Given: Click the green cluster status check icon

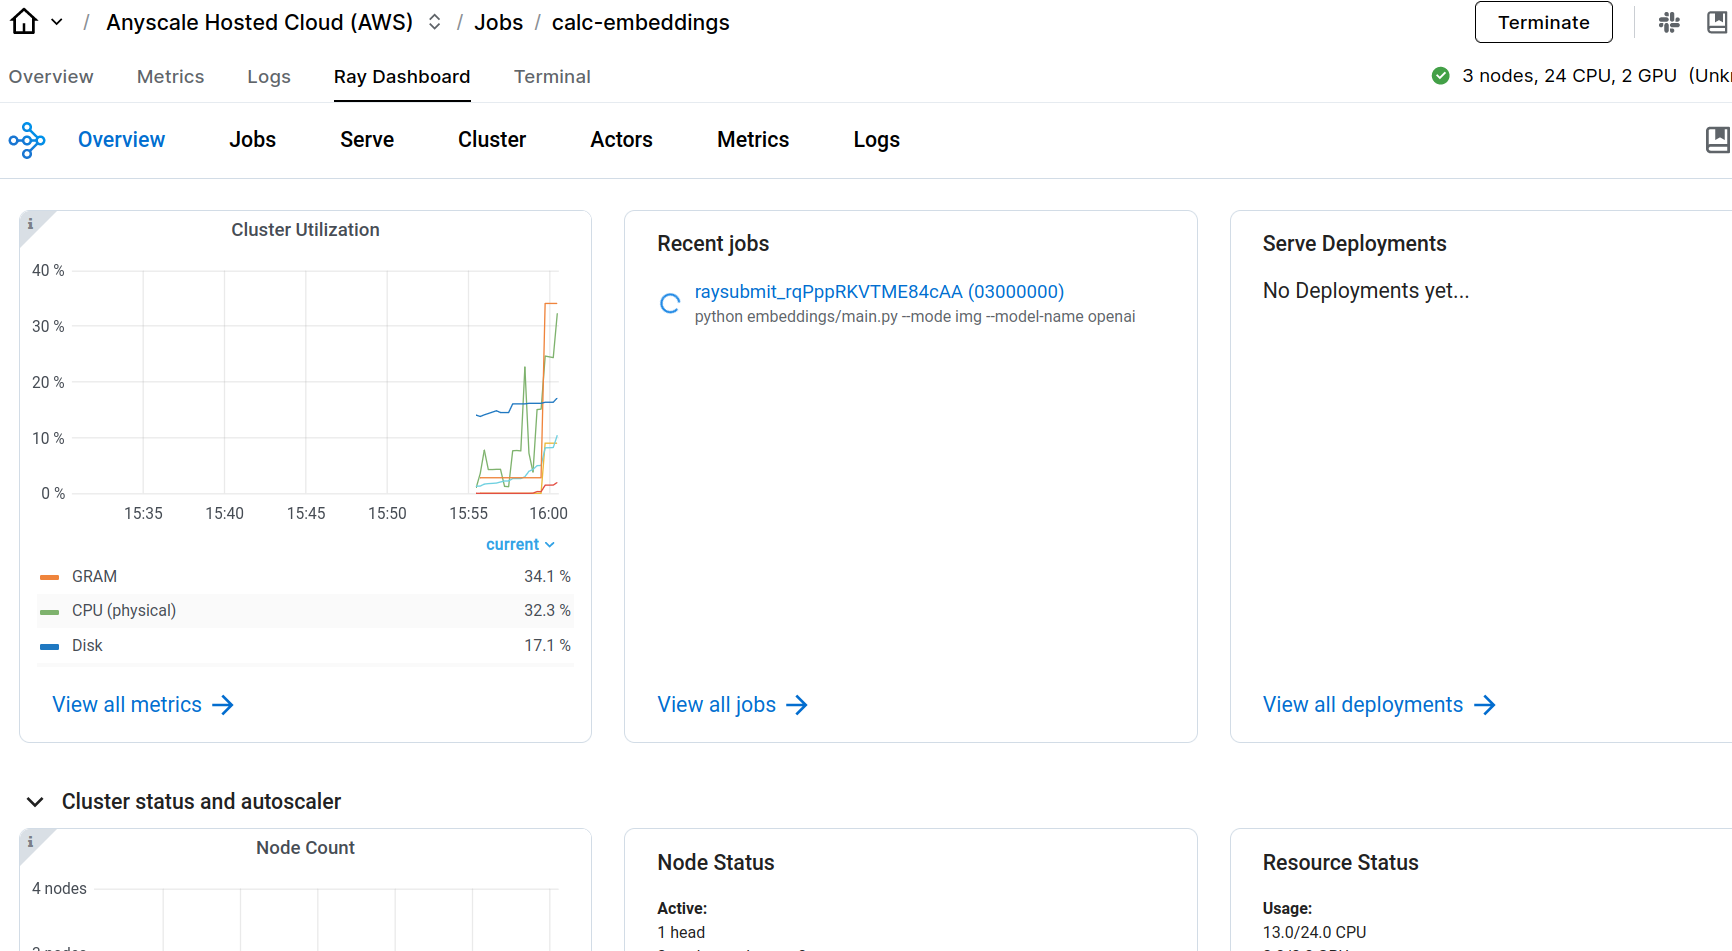Looking at the screenshot, I should pos(1441,76).
